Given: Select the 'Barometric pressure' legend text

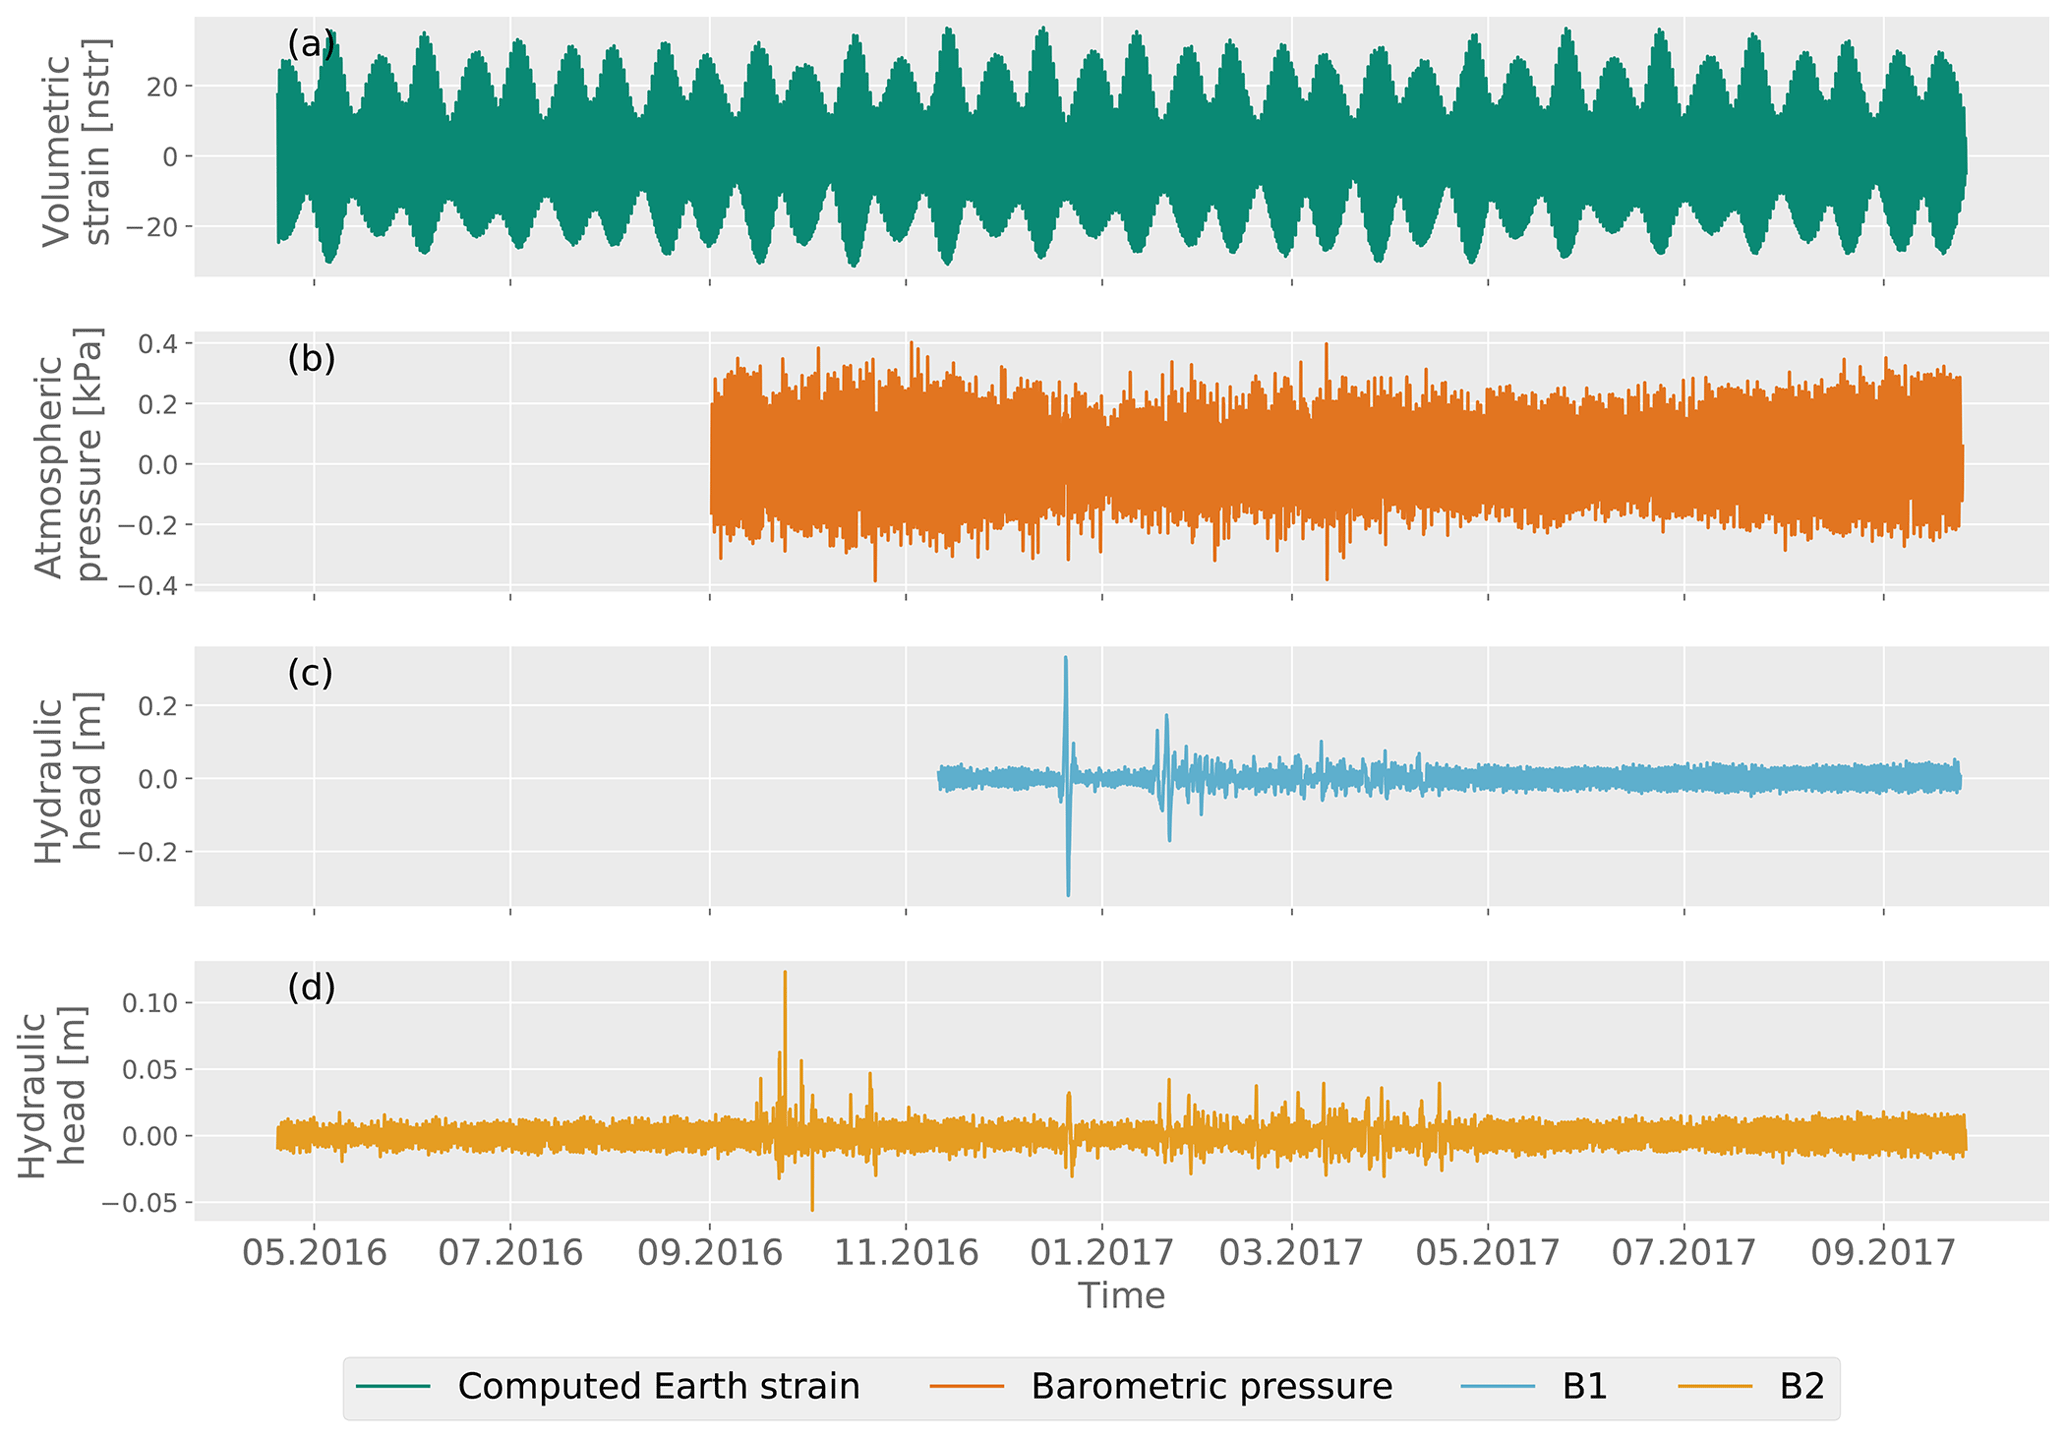Looking at the screenshot, I should [x=1211, y=1386].
